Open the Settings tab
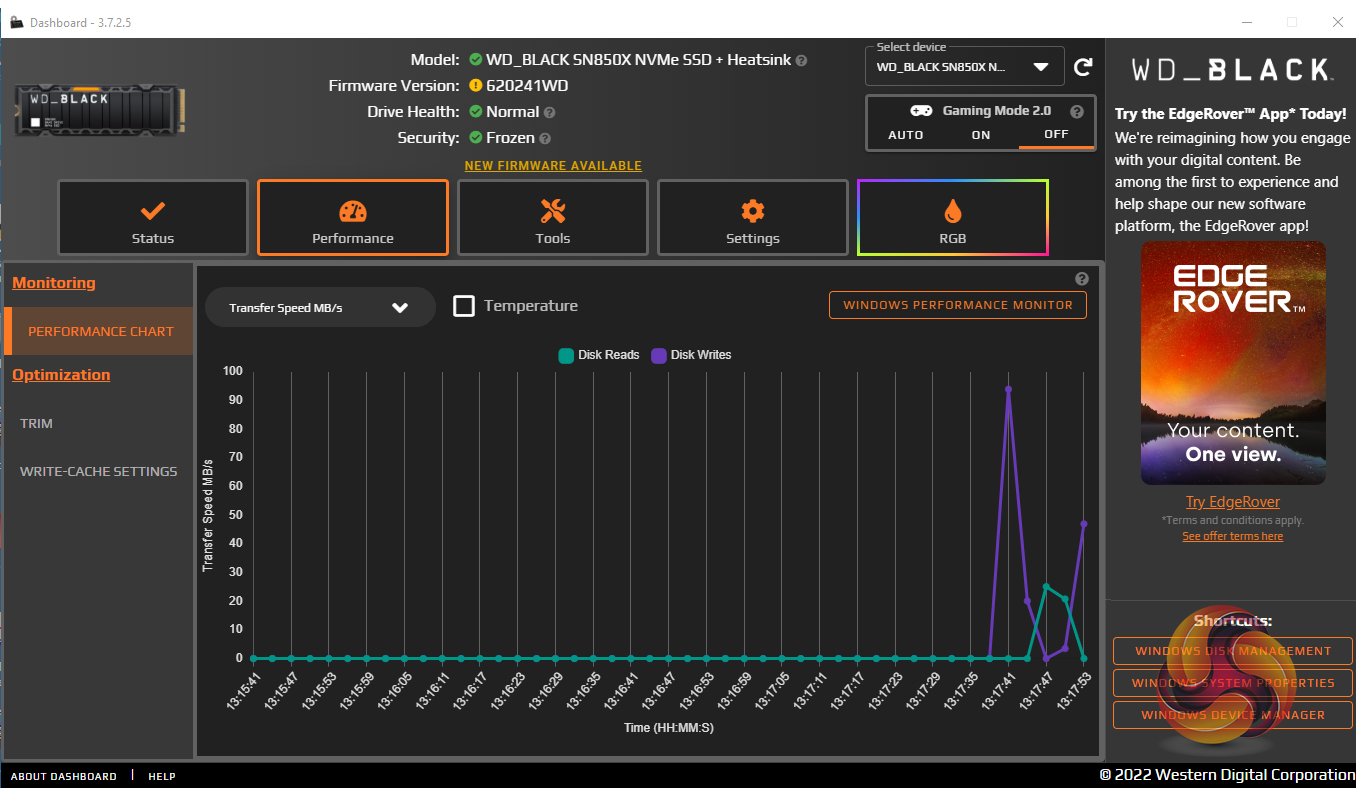1356x788 pixels. 752,218
